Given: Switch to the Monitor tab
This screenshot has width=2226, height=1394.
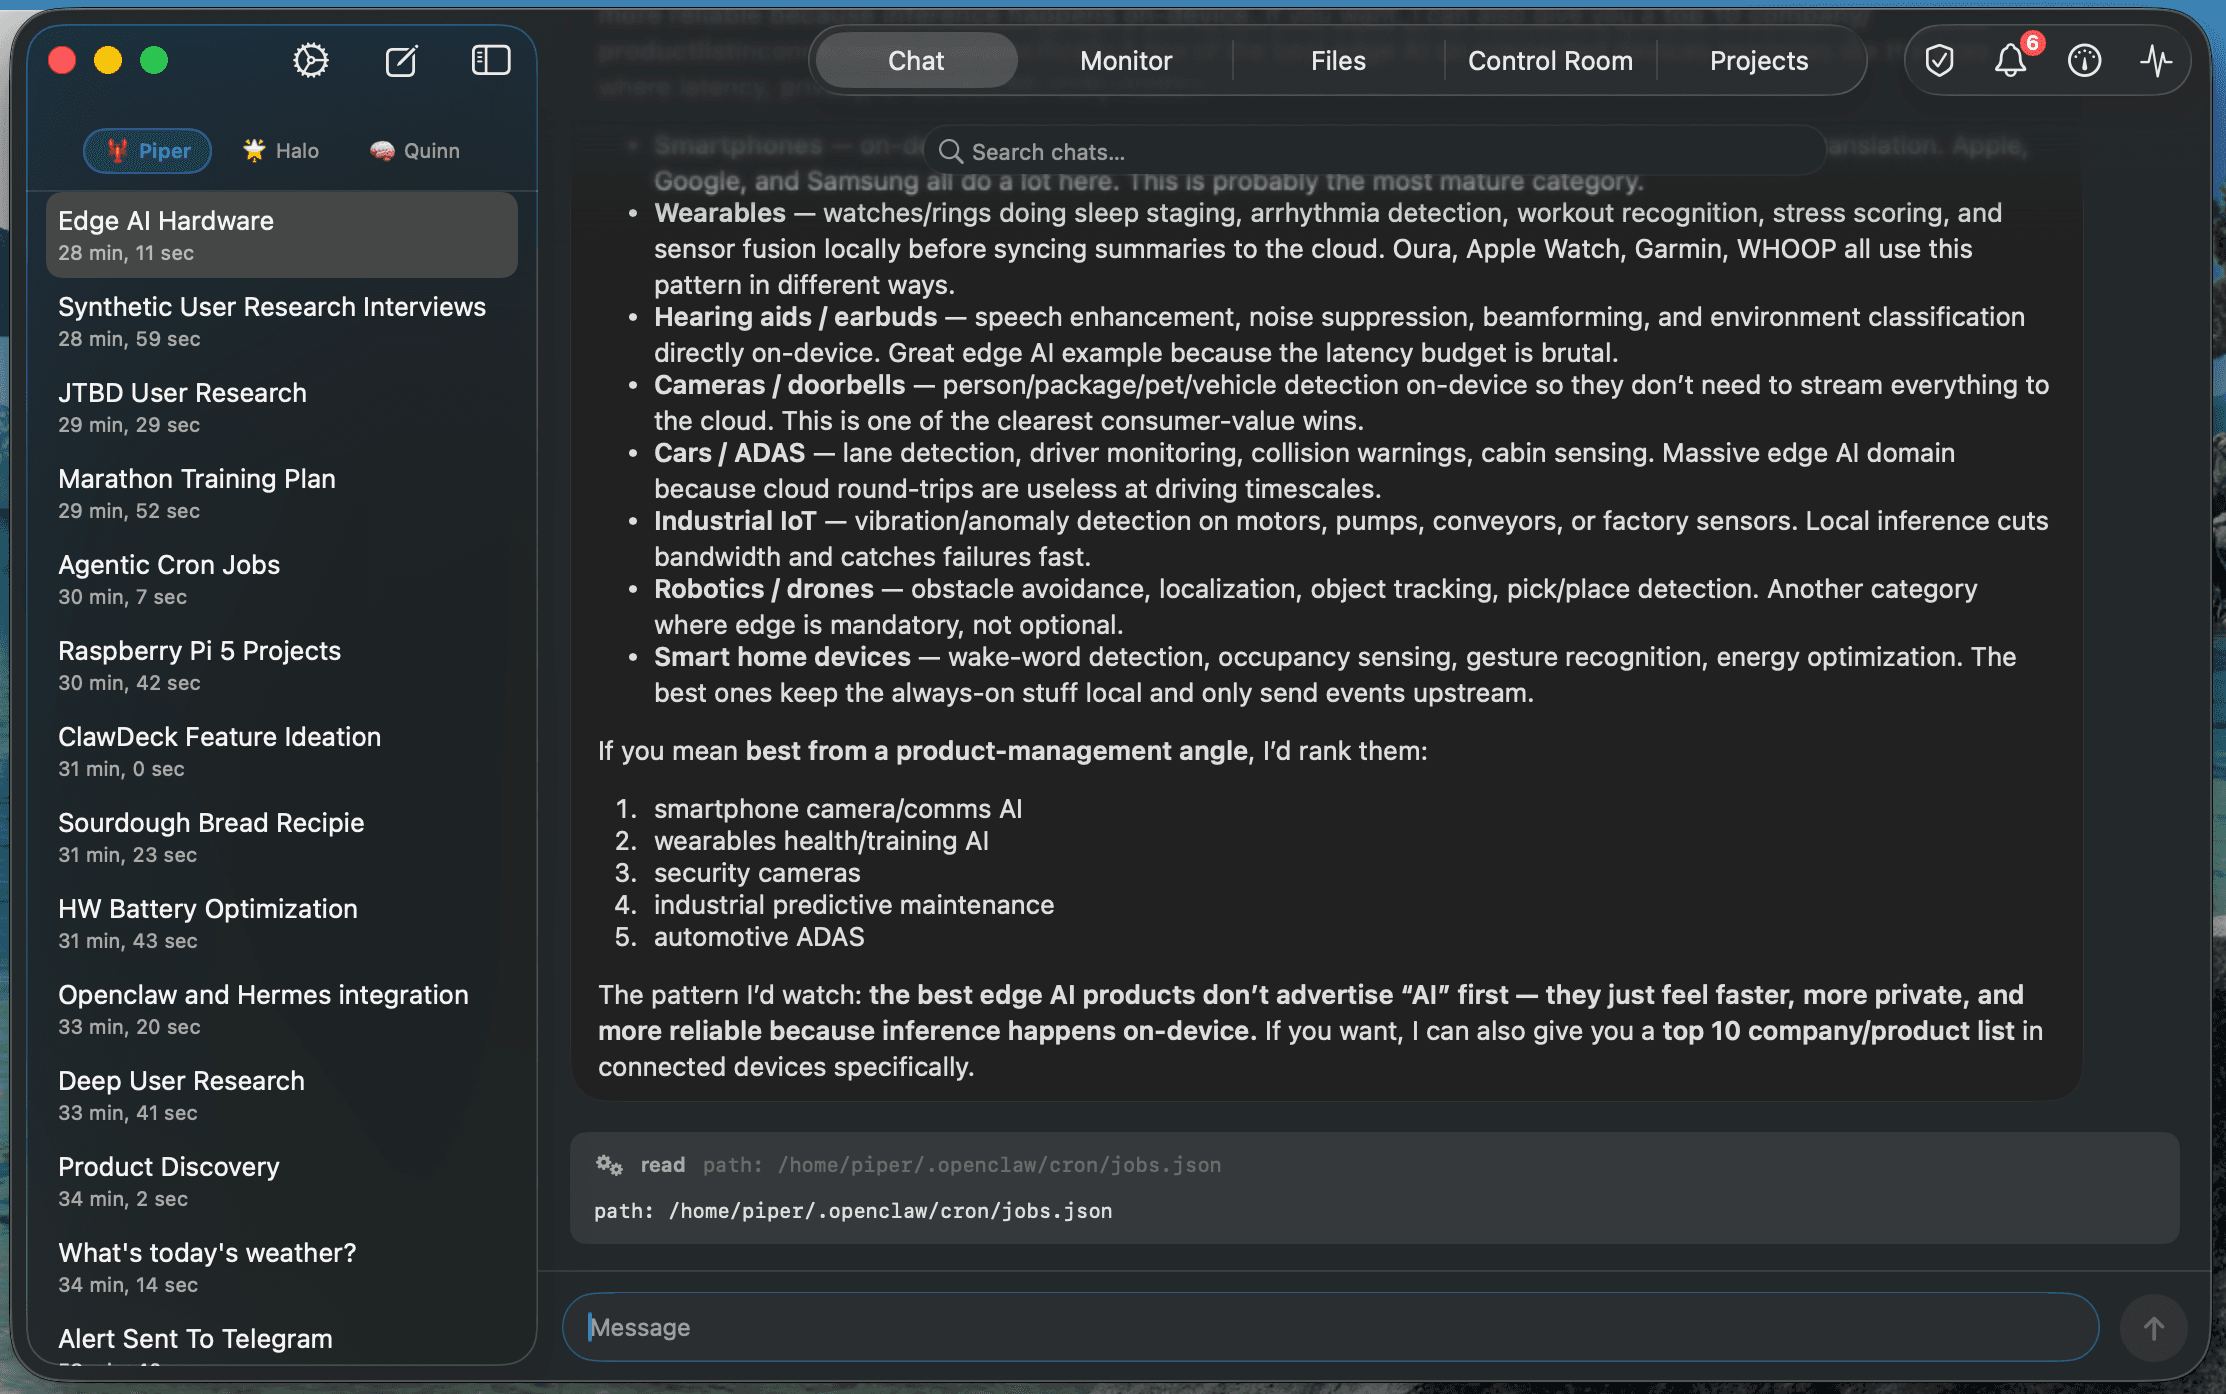Looking at the screenshot, I should (x=1125, y=60).
